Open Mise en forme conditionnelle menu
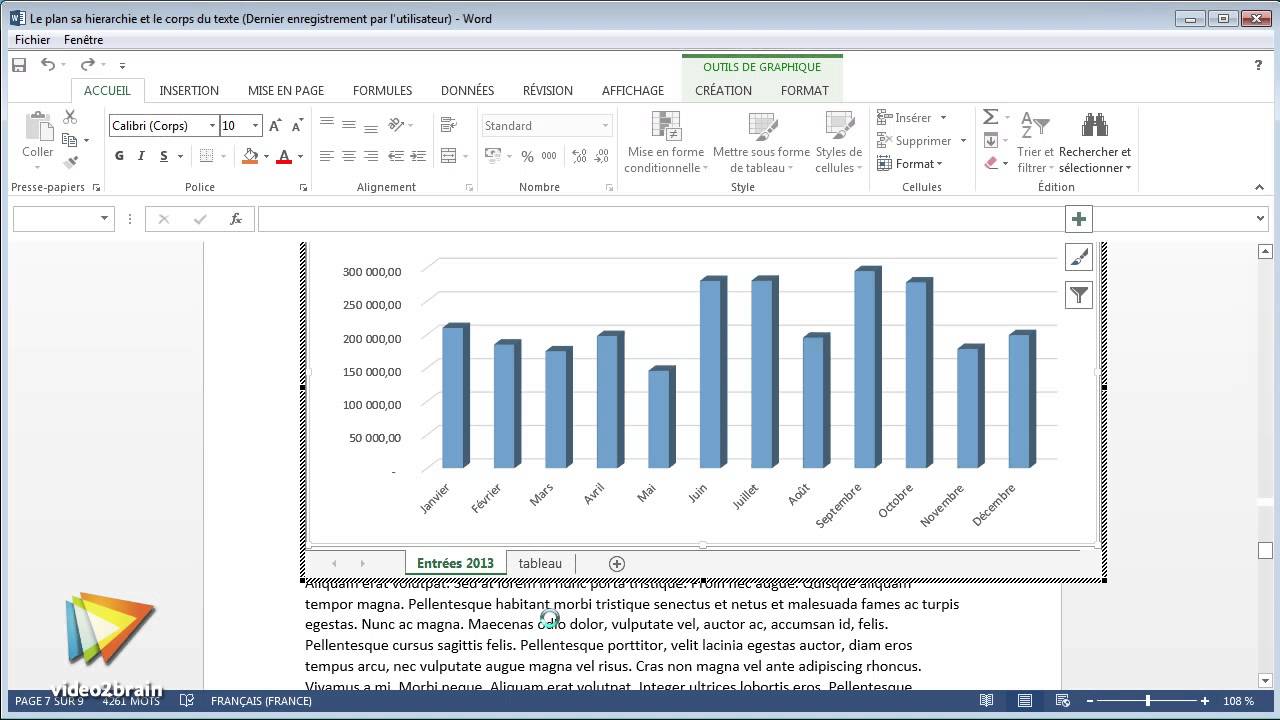The image size is (1280, 720). tap(666, 142)
